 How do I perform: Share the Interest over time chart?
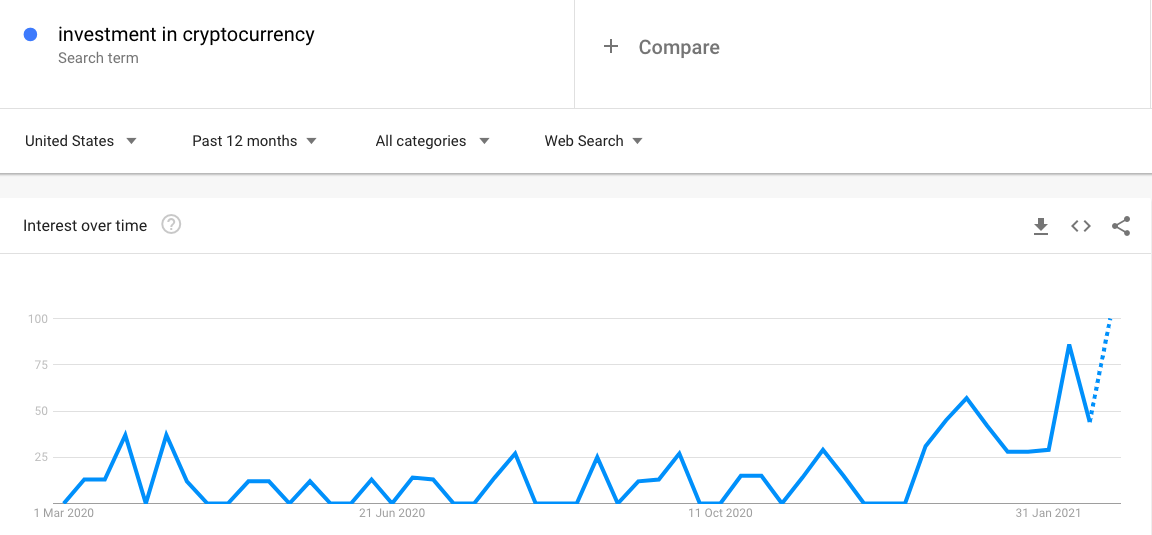click(1121, 226)
